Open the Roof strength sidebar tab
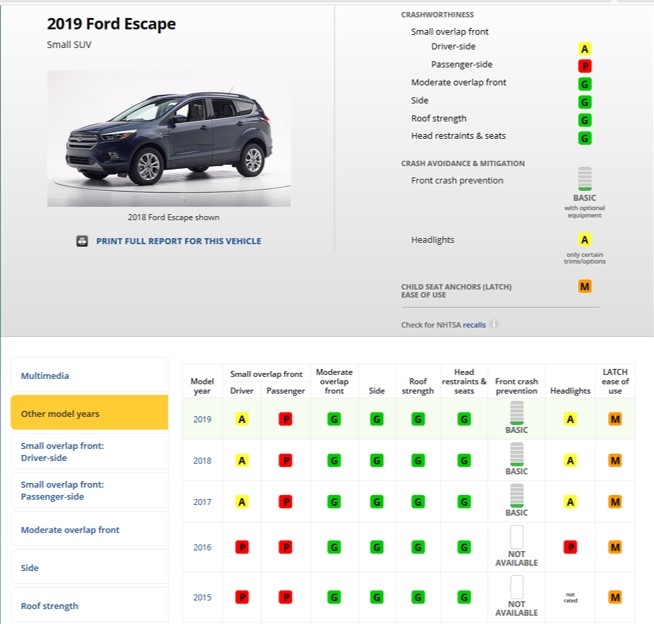This screenshot has width=654, height=624. coord(89,605)
